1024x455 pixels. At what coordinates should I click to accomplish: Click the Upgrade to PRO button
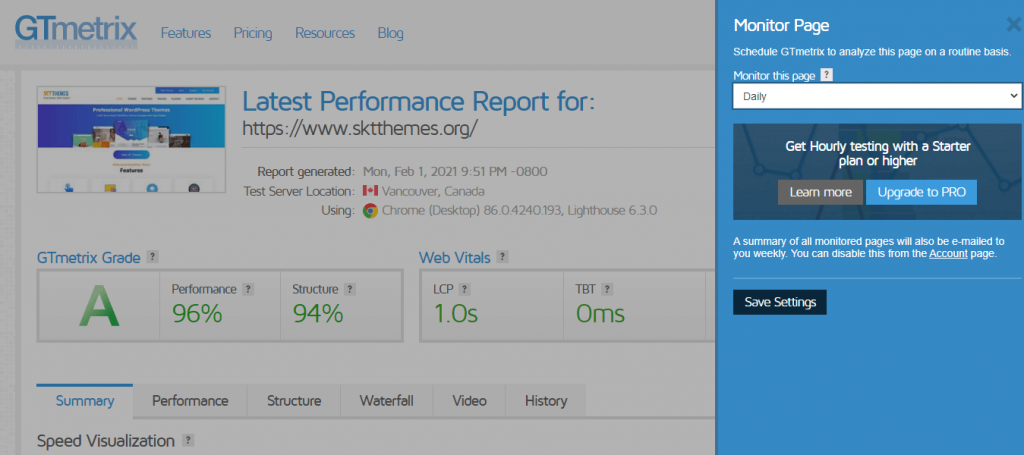(x=921, y=192)
